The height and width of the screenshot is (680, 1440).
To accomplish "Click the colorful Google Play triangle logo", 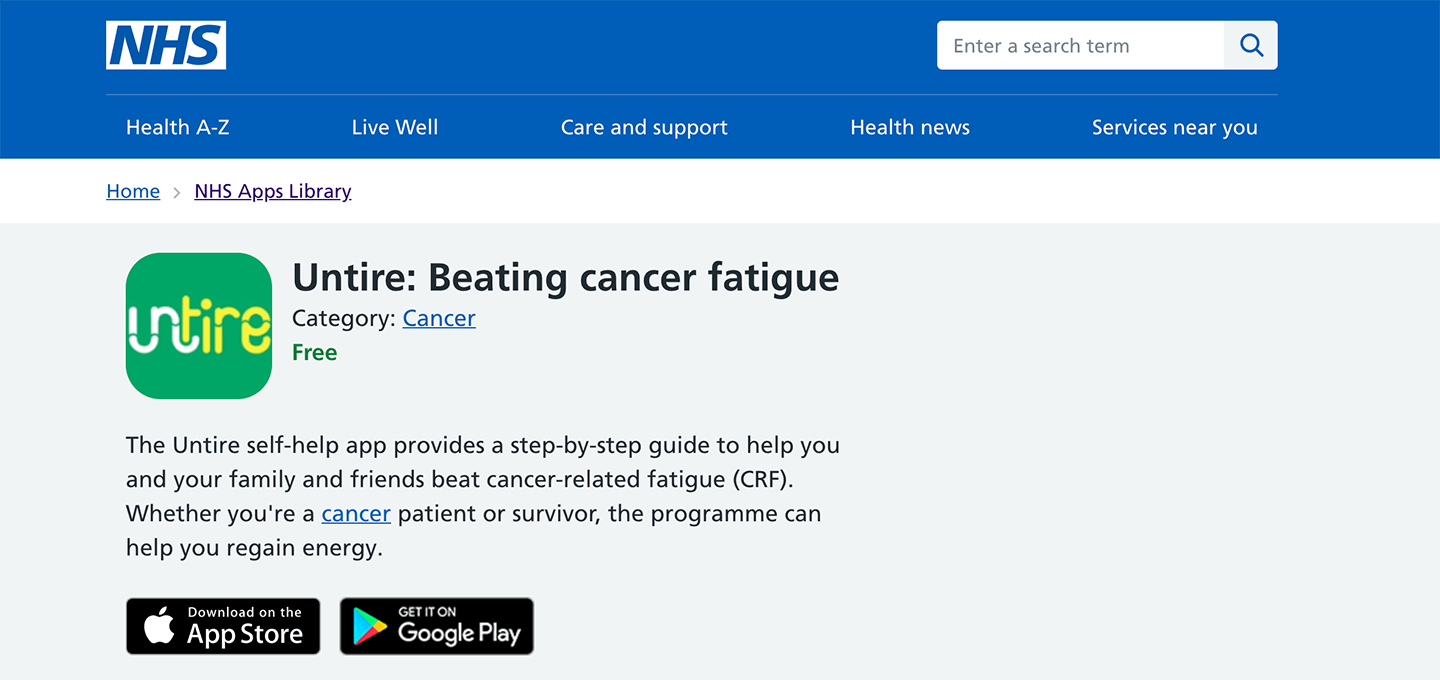I will click(x=370, y=627).
